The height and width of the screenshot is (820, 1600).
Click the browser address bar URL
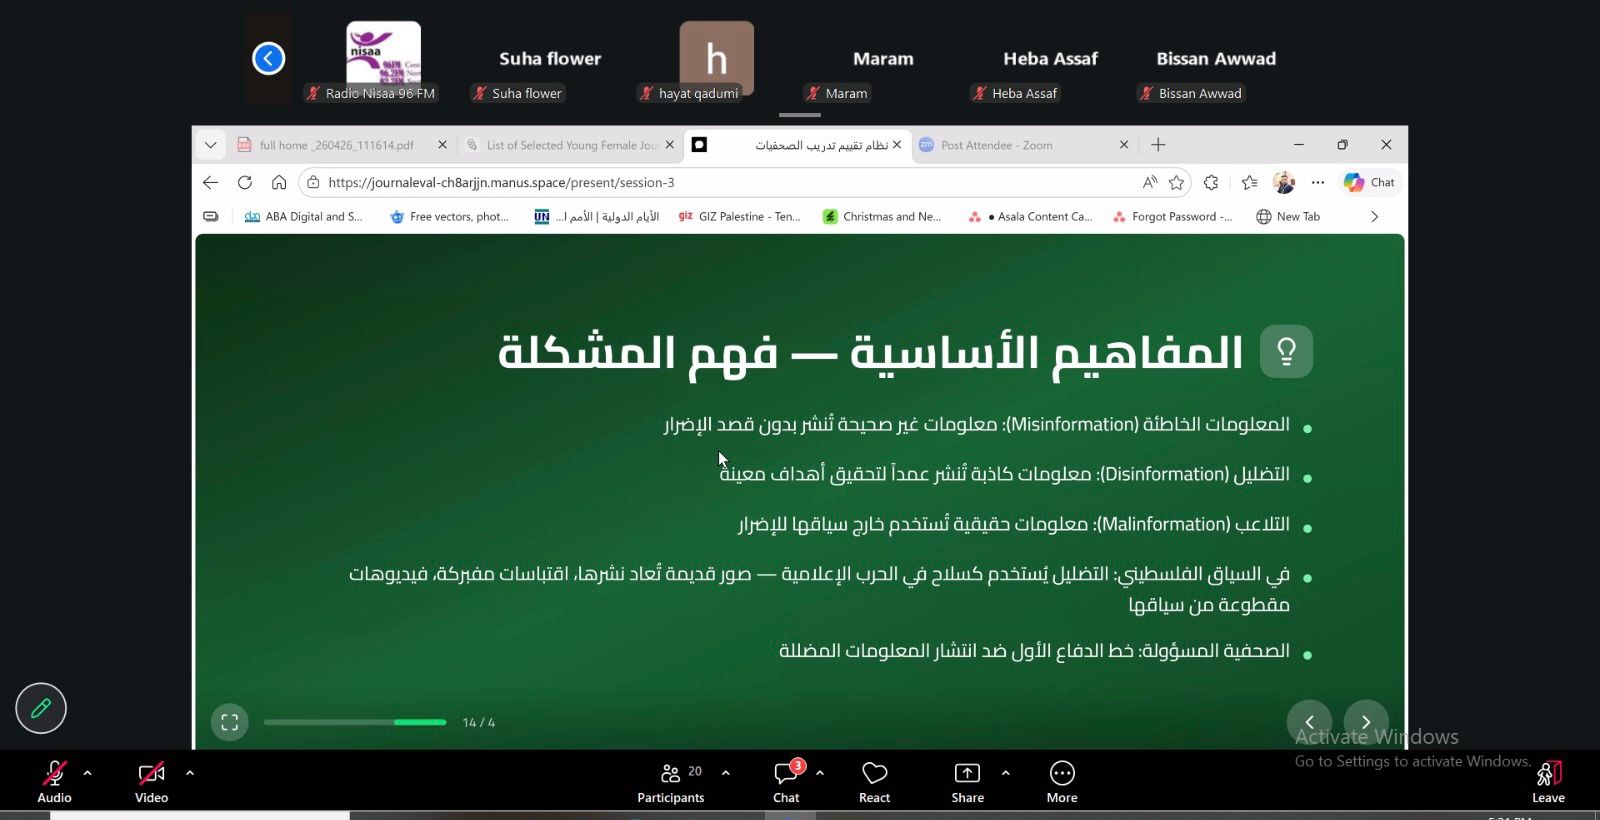coord(501,183)
